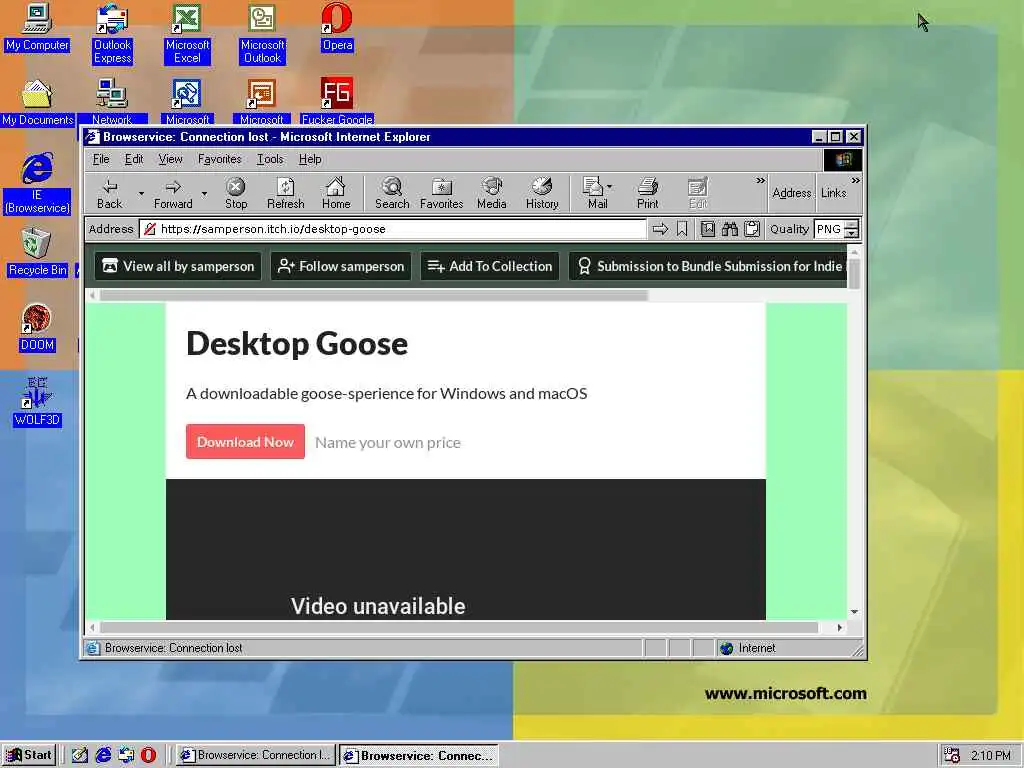1024x768 pixels.
Task: Click the bookmark ribbon icon in address toolbar
Action: (x=682, y=229)
